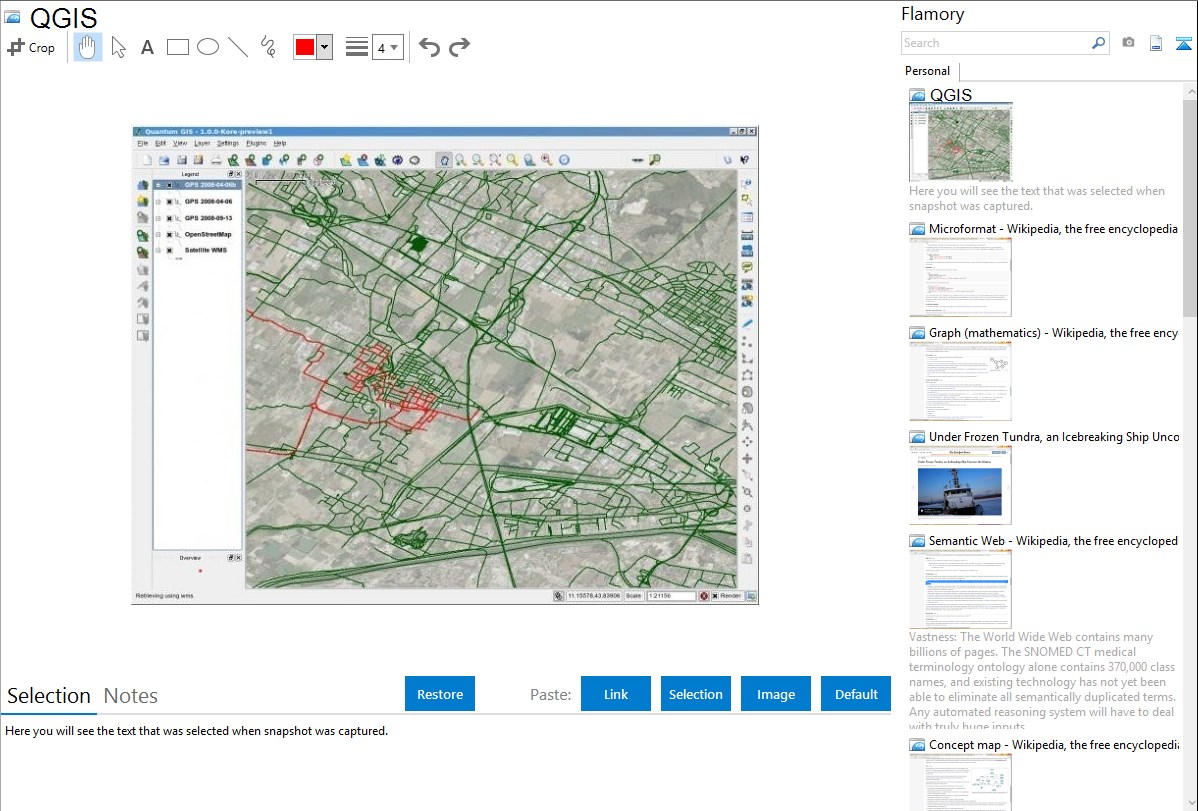This screenshot has height=811, width=1198.
Task: Open the Microformat Wikipedia snapshot thumbnail
Action: coord(960,277)
